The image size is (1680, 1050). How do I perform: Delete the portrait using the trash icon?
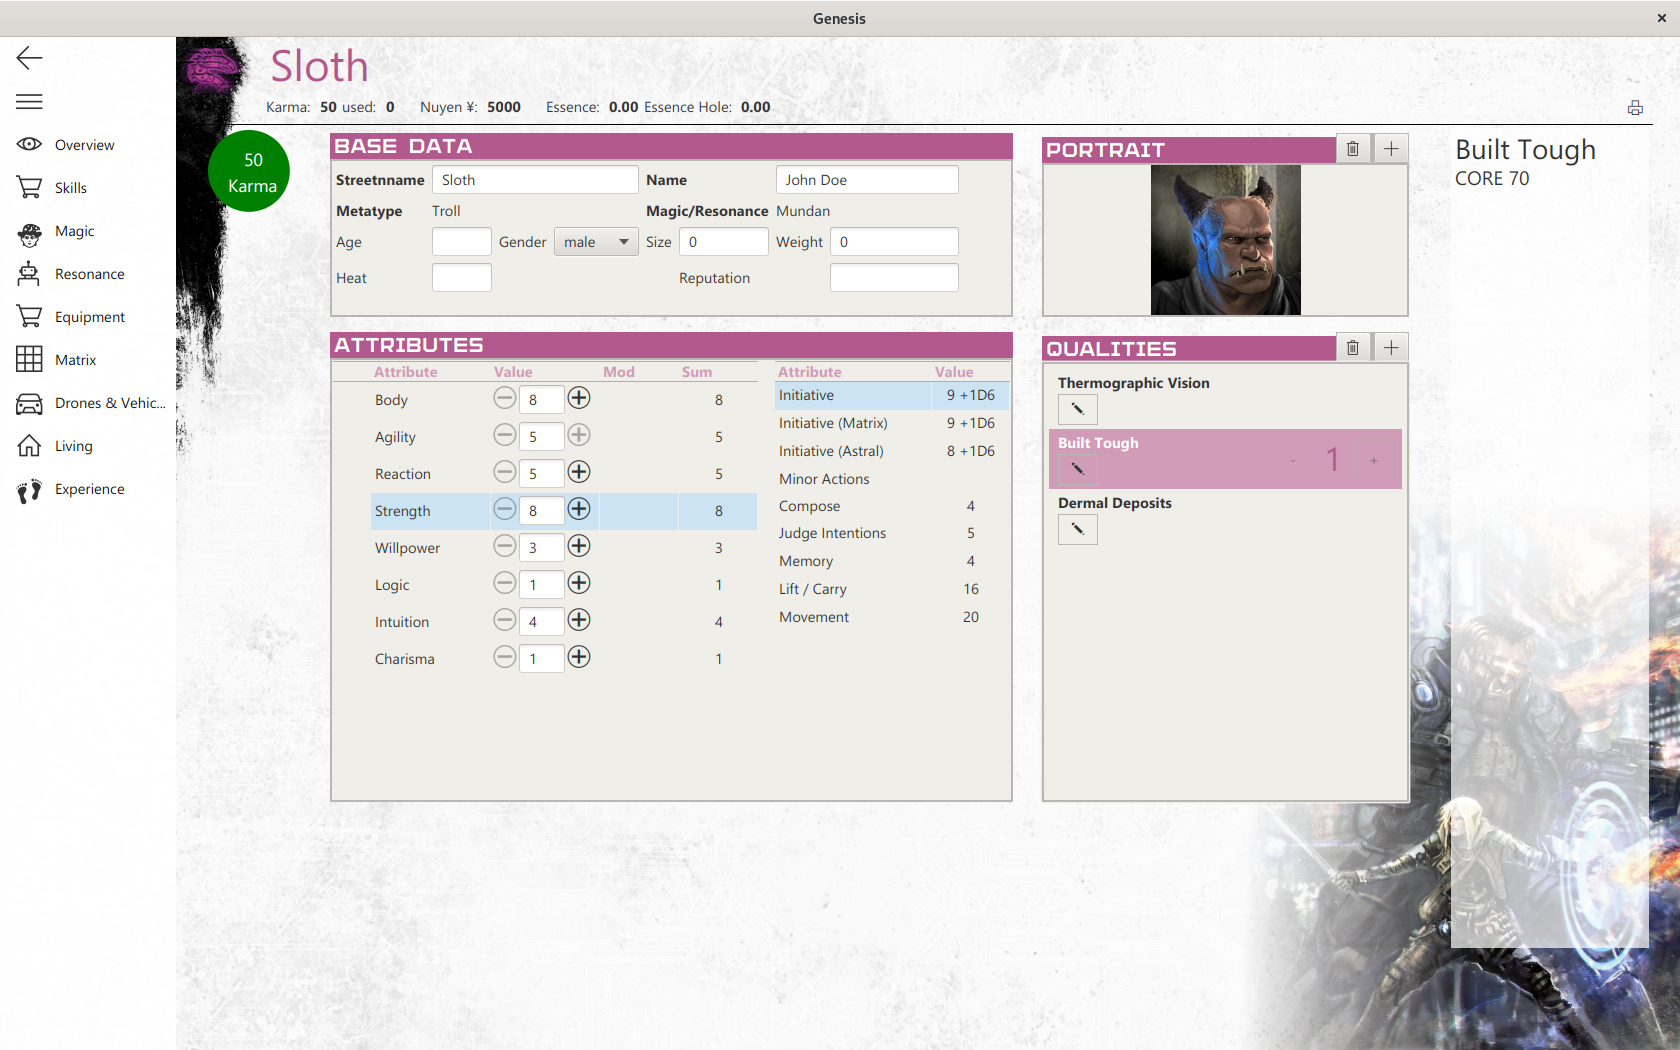[x=1353, y=148]
